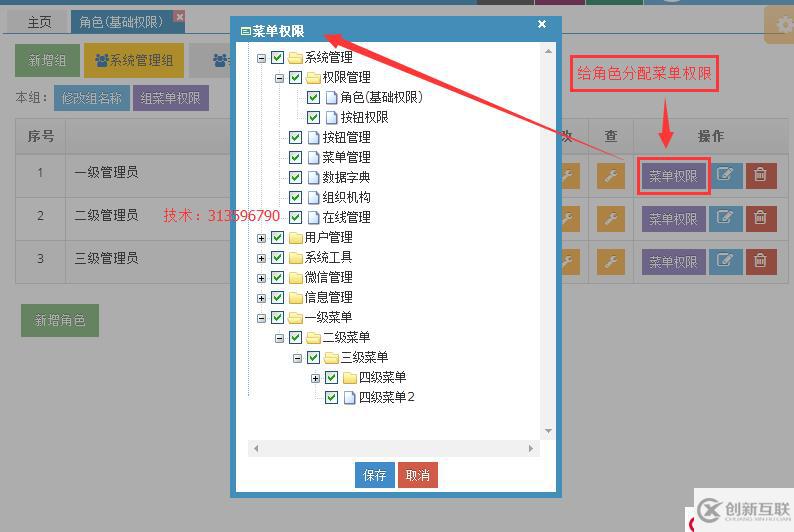Toggle the 四级菜单2 checkbox
Image resolution: width=794 pixels, height=532 pixels.
[331, 398]
